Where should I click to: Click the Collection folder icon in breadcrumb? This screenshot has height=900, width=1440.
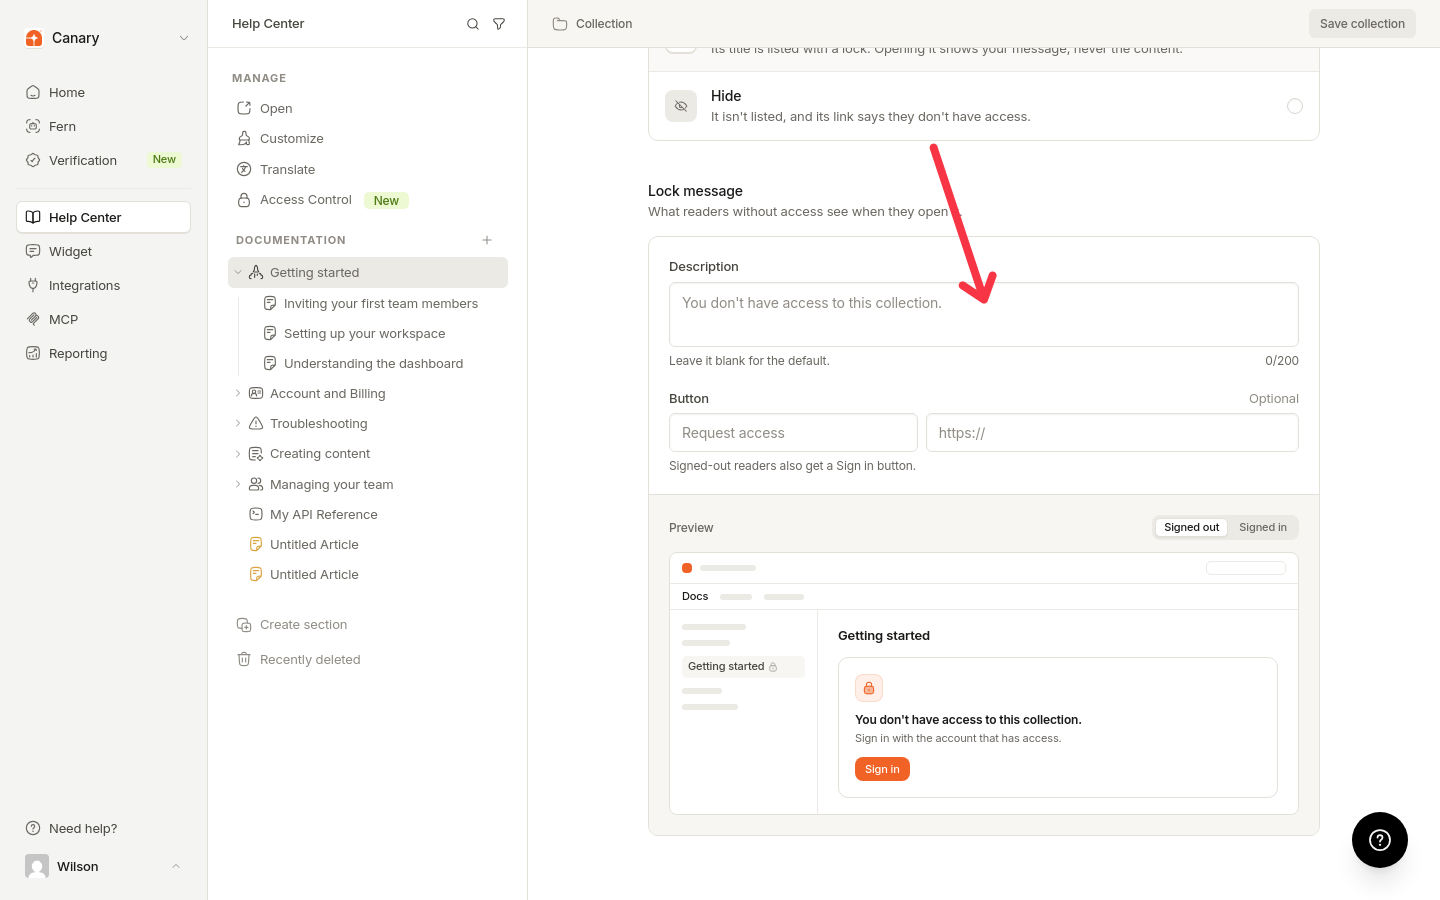click(560, 24)
